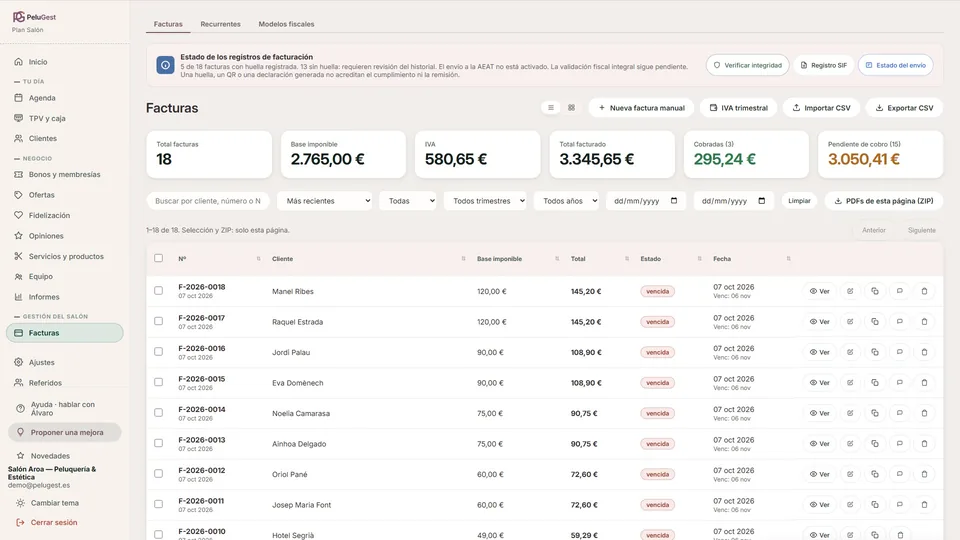The height and width of the screenshot is (540, 960).
Task: Sort by Base imponible column icon
Action: click(x=557, y=259)
